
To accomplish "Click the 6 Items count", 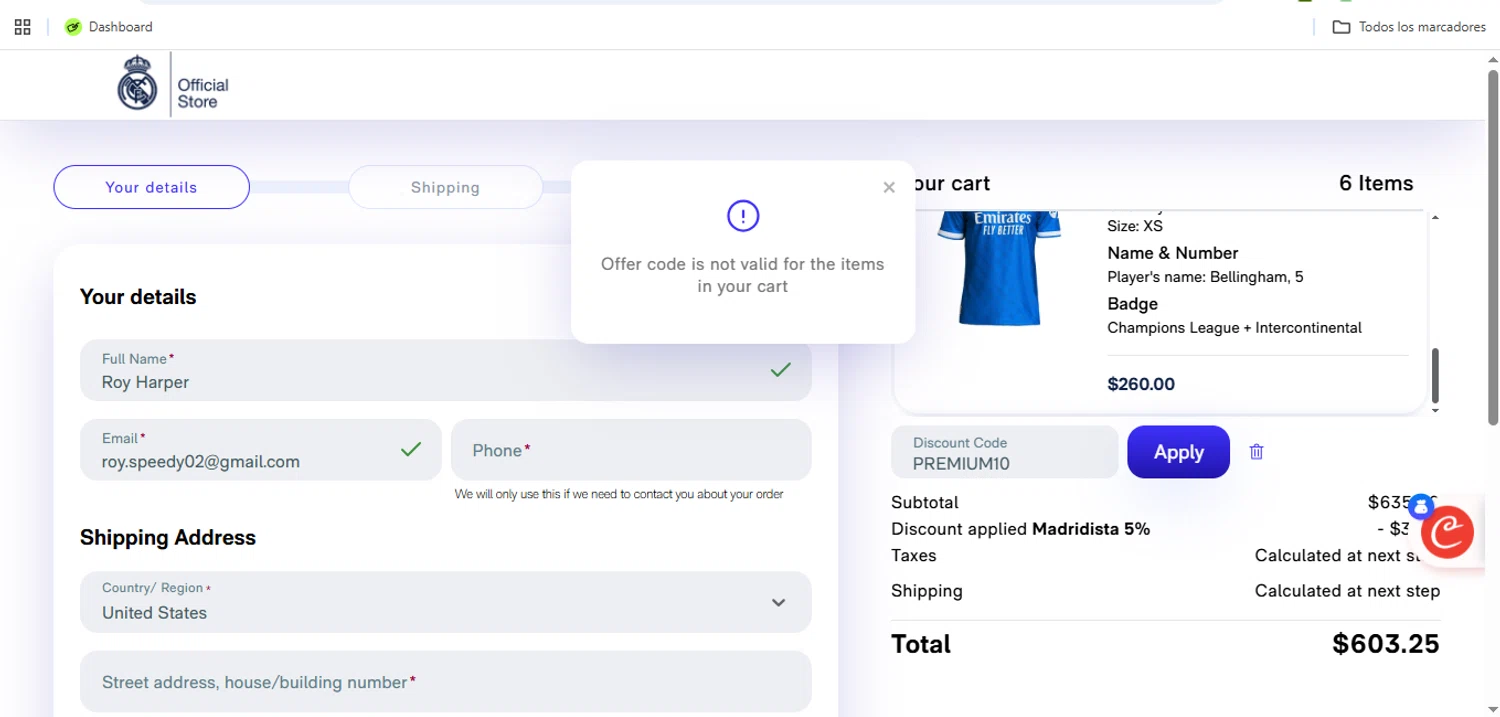I will tap(1376, 183).
